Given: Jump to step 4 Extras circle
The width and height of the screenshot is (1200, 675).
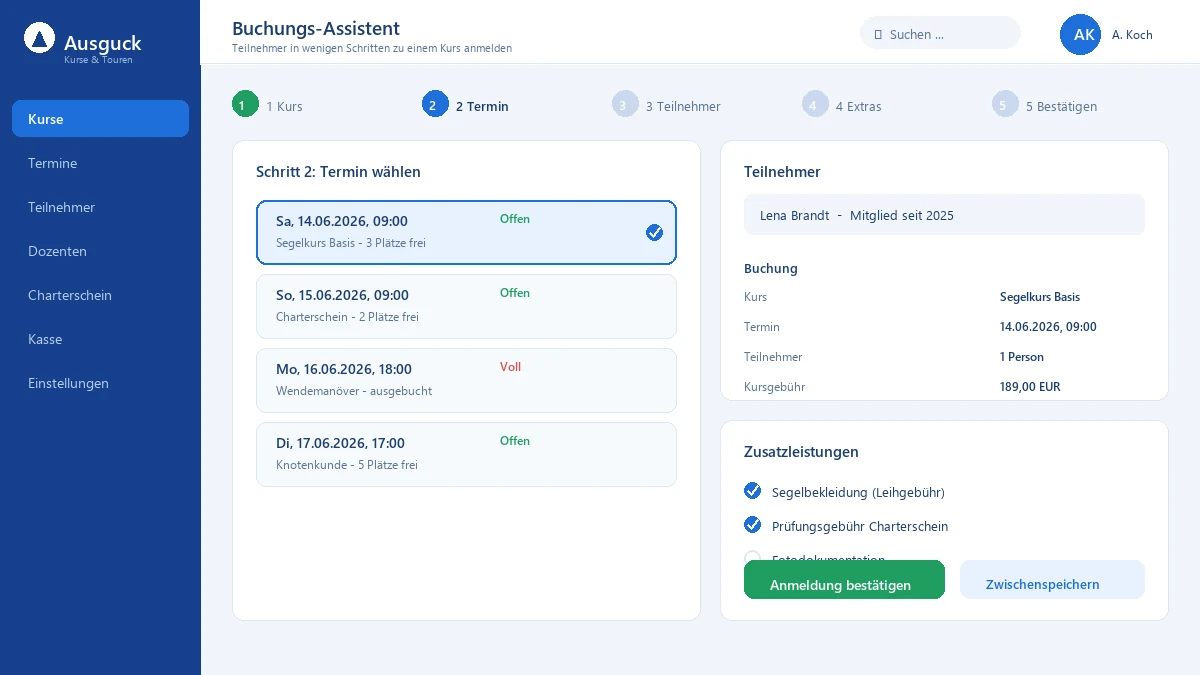Looking at the screenshot, I should [815, 104].
